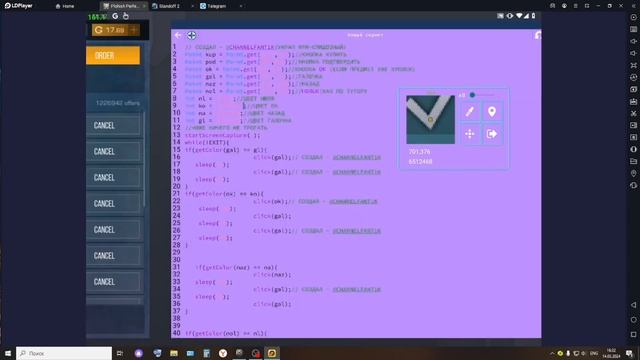
Task: Click line number 40 in the editor
Action: coord(176,333)
